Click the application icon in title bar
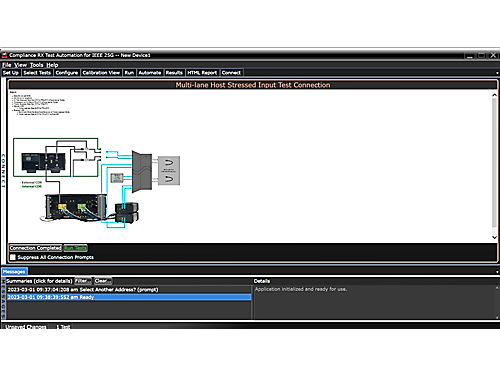 point(5,55)
